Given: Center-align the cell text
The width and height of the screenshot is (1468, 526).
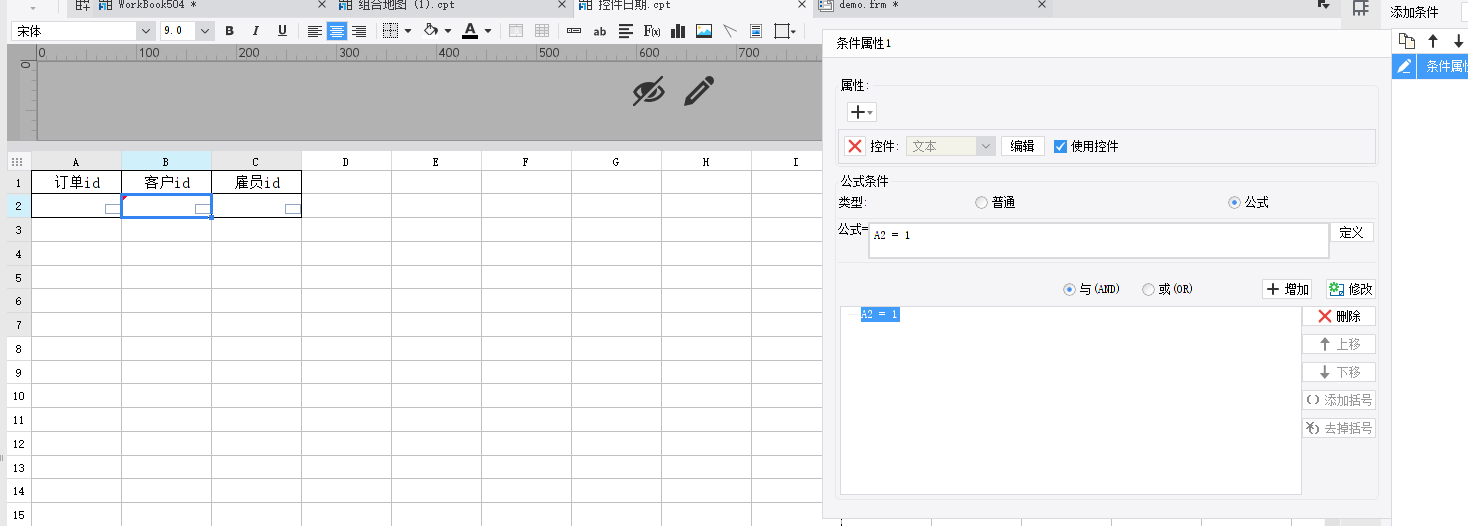Looking at the screenshot, I should (x=337, y=31).
